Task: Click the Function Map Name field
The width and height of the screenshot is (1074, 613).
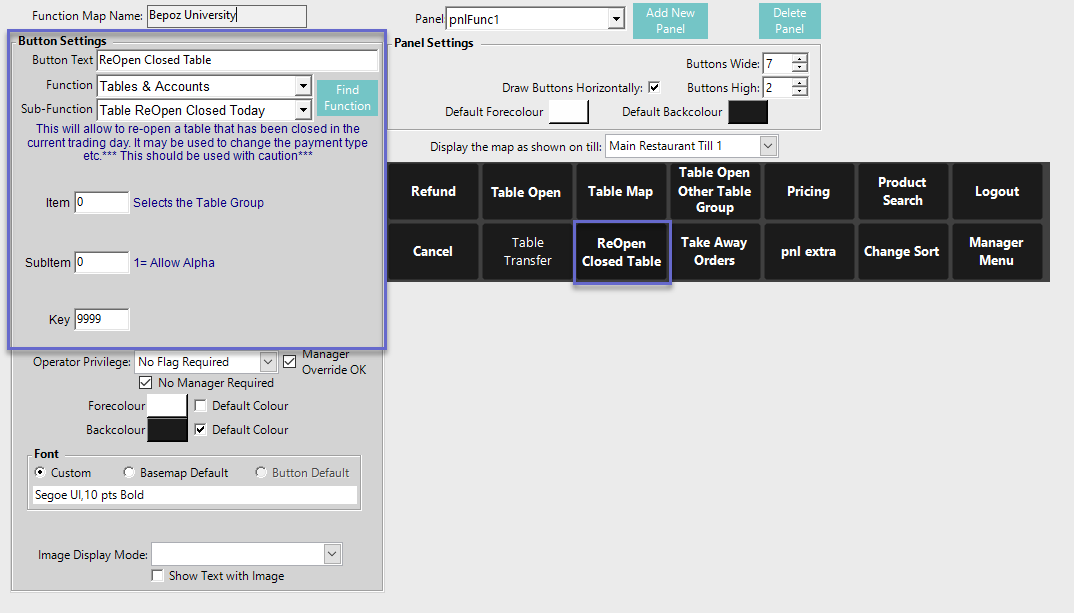Action: click(x=227, y=16)
